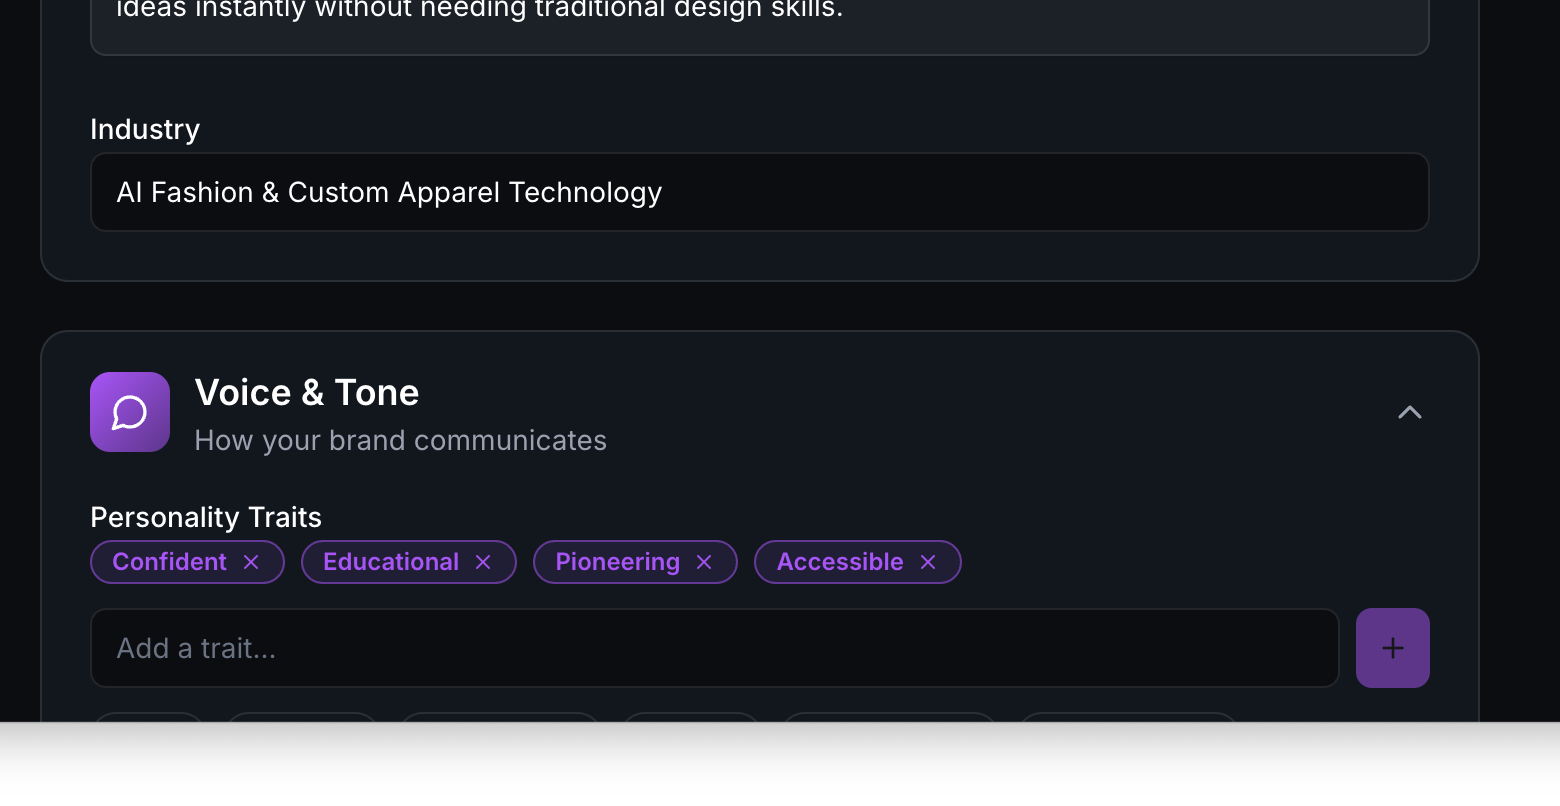Click the 'How your brand communicates' subtitle
This screenshot has height=806, width=1560.
pyautogui.click(x=400, y=440)
